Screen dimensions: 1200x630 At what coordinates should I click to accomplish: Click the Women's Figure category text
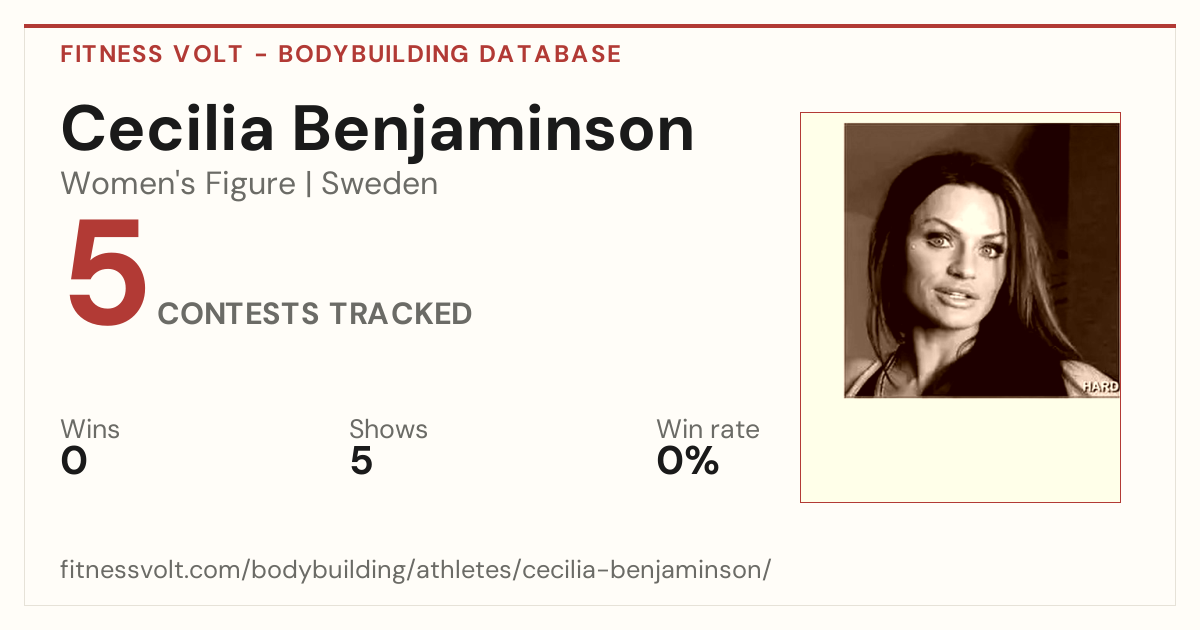(x=178, y=184)
